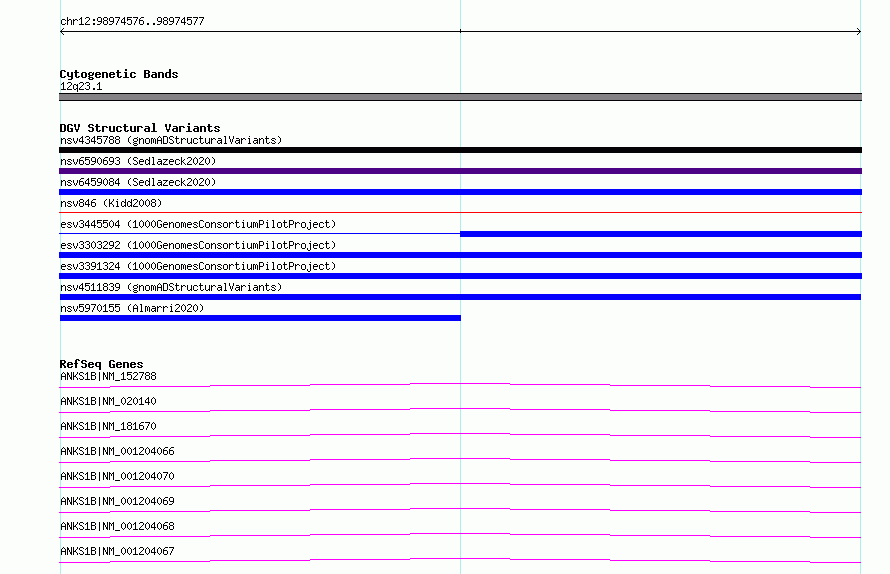This screenshot has height=574, width=890.
Task: Open variant esv3303292 label
Action: (x=198, y=245)
